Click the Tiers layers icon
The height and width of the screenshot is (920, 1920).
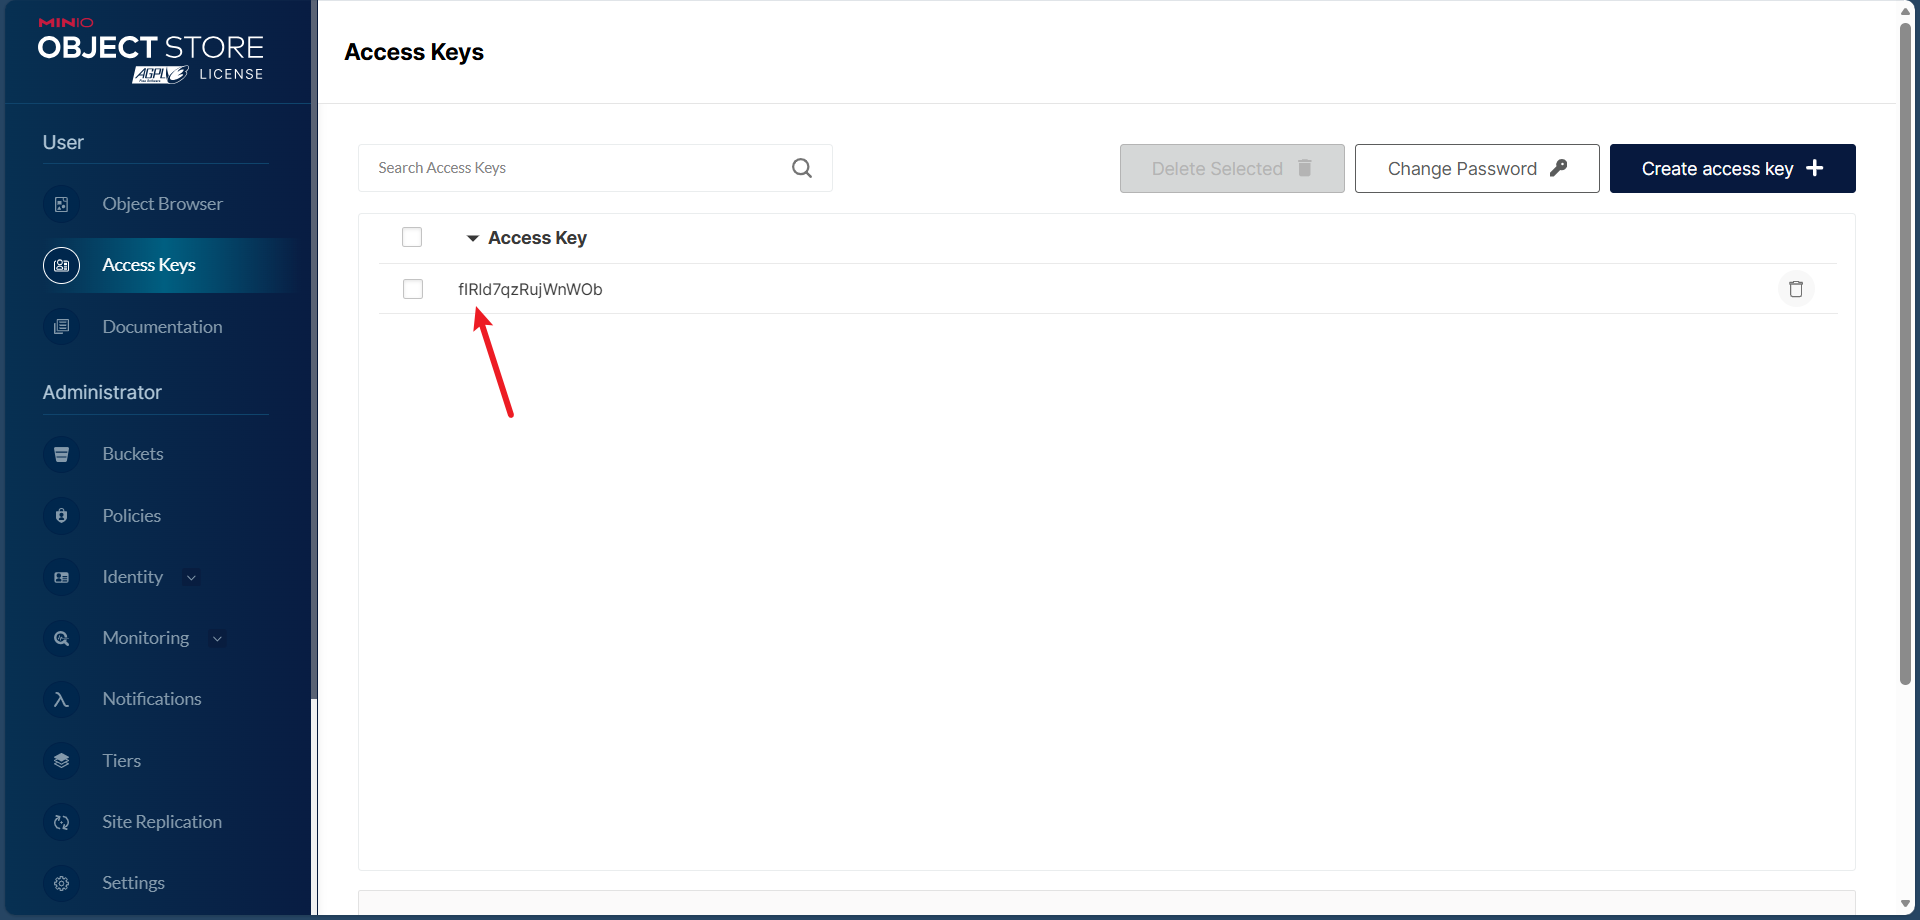[x=61, y=761]
